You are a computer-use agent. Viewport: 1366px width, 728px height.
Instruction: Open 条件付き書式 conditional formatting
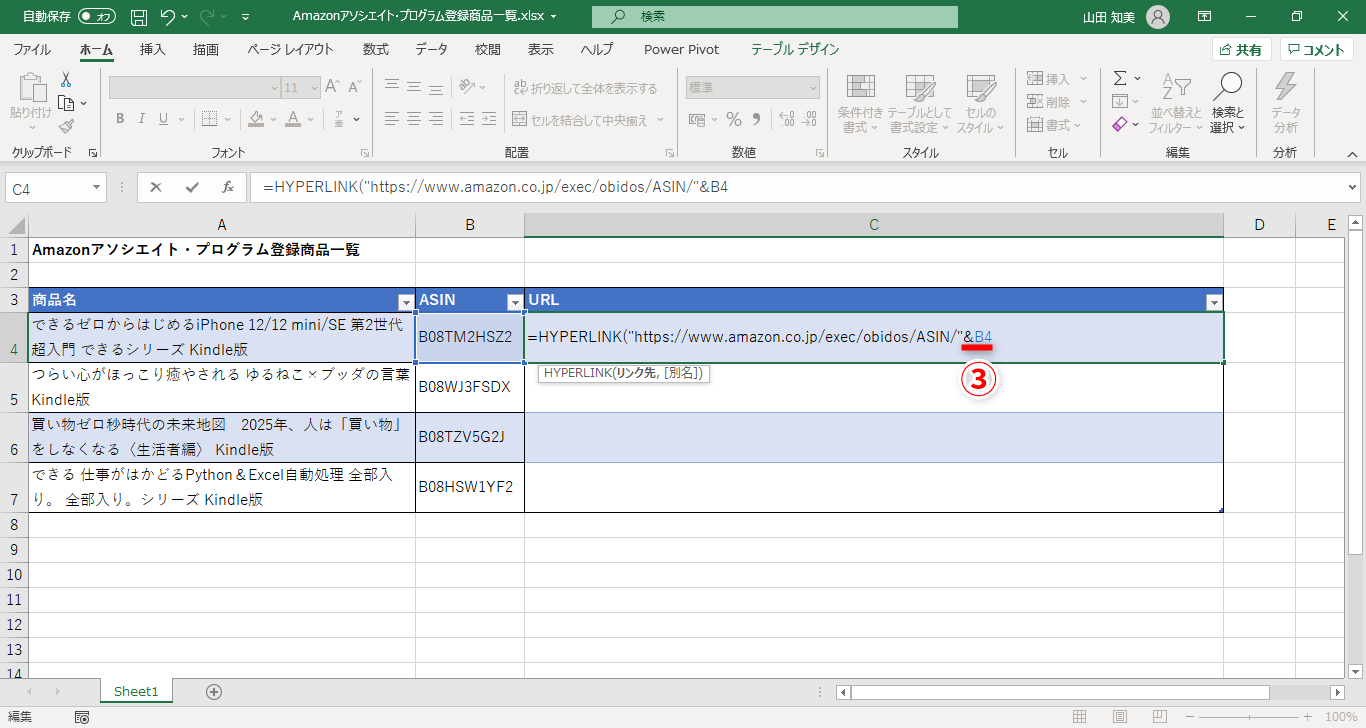tap(860, 104)
